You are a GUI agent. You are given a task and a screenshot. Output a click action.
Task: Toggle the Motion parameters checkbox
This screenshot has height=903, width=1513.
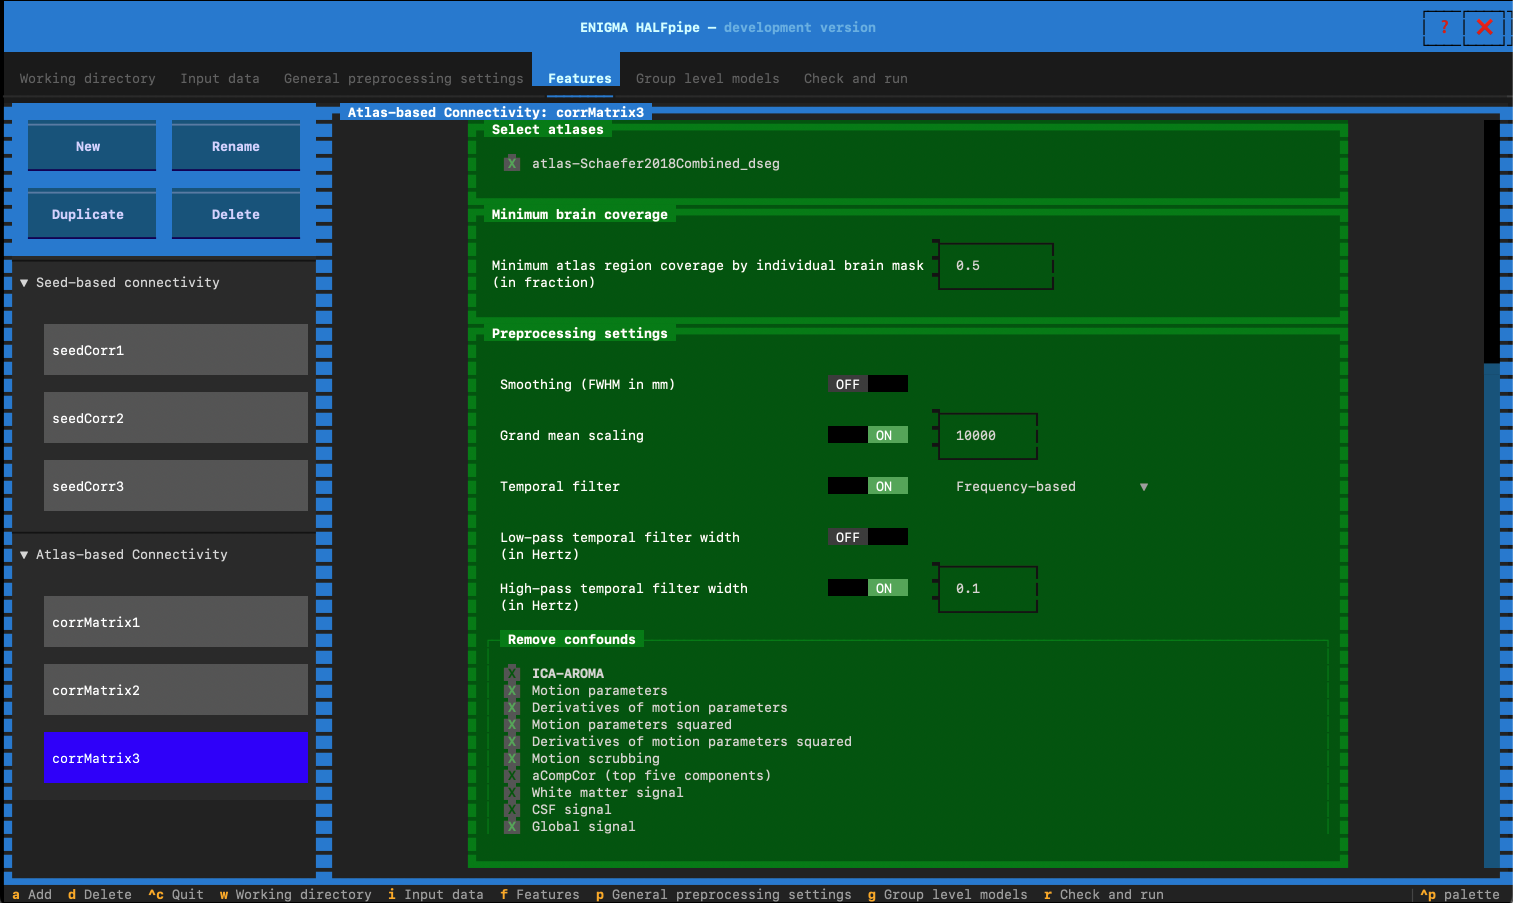(x=512, y=690)
